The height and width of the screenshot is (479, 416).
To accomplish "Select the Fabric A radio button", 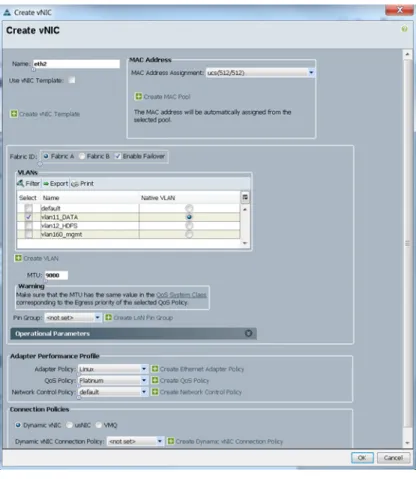I will pos(46,156).
